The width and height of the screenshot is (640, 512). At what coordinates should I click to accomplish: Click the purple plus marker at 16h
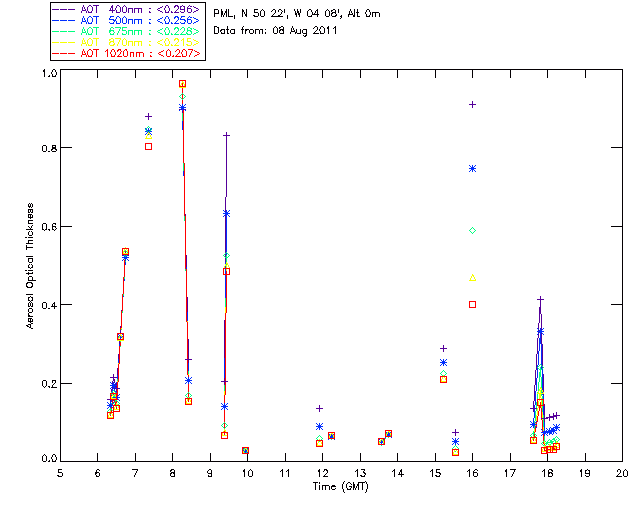(x=472, y=105)
